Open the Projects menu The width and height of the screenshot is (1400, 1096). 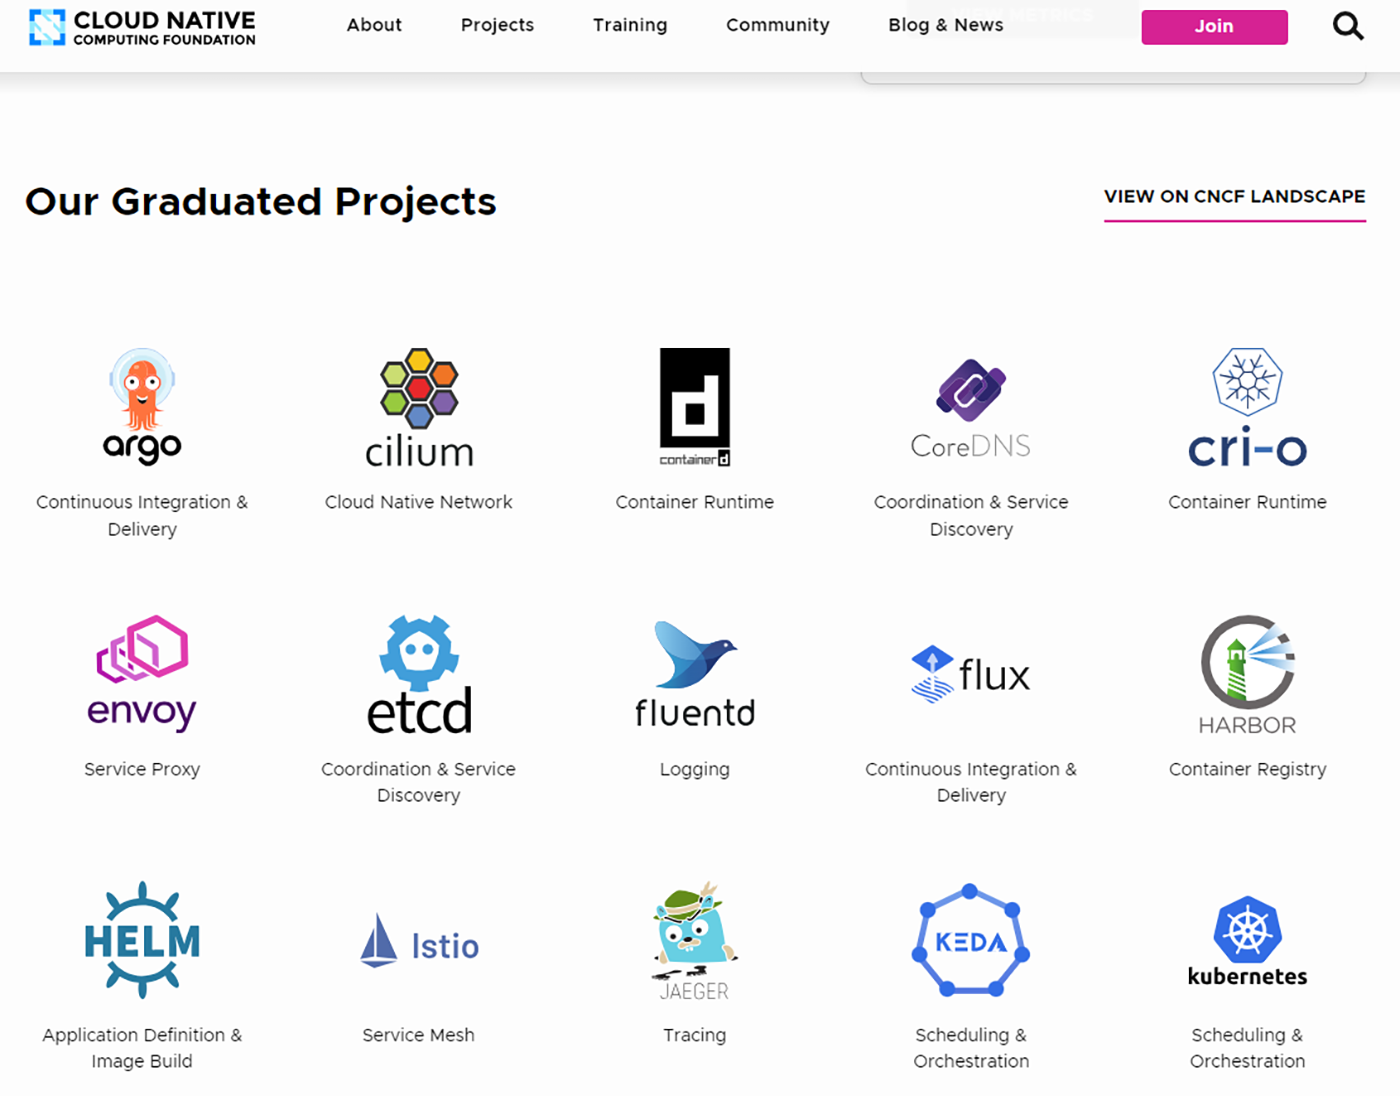point(497,25)
